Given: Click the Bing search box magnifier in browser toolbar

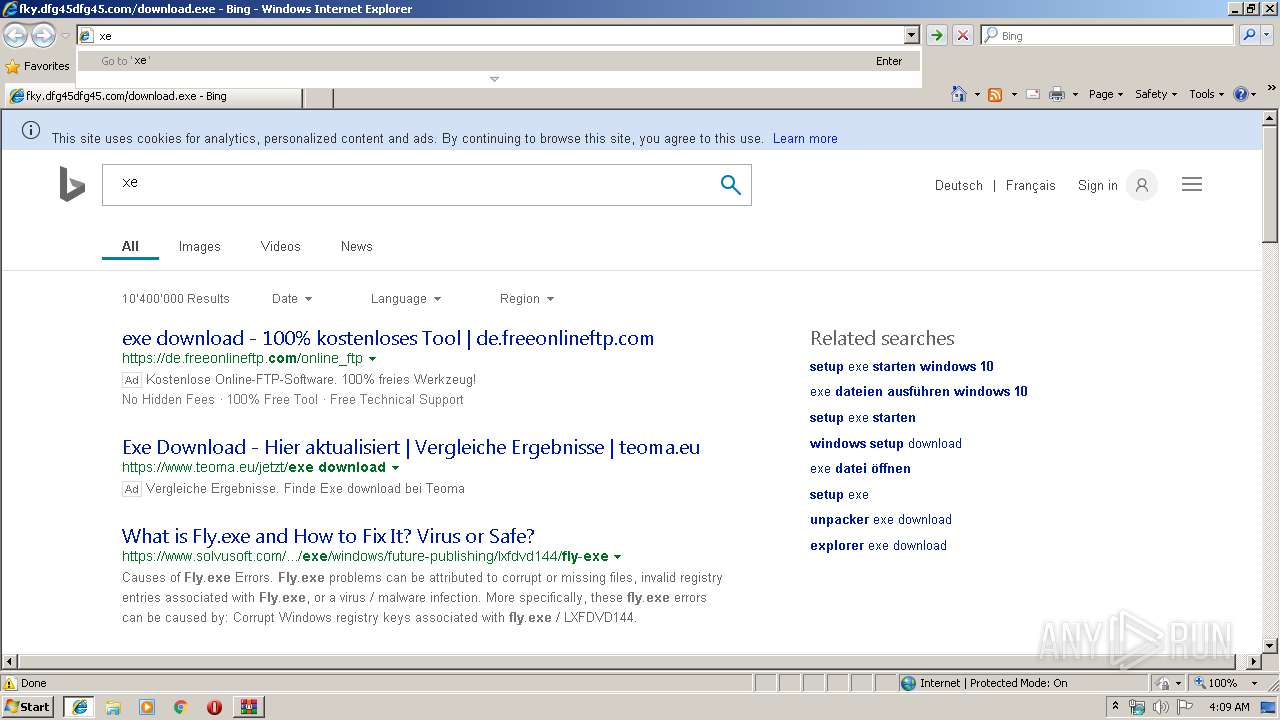Looking at the screenshot, I should (1249, 35).
